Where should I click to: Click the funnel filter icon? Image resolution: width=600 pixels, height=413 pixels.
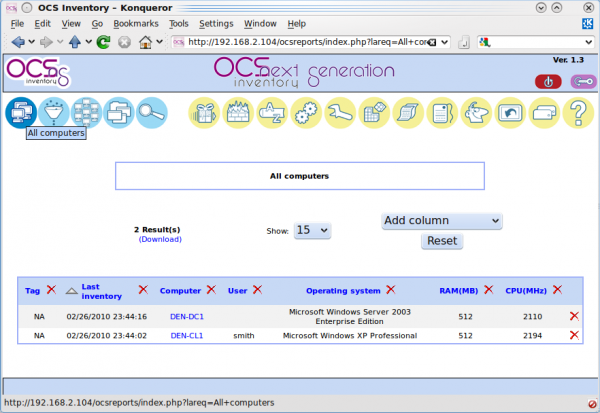point(54,113)
